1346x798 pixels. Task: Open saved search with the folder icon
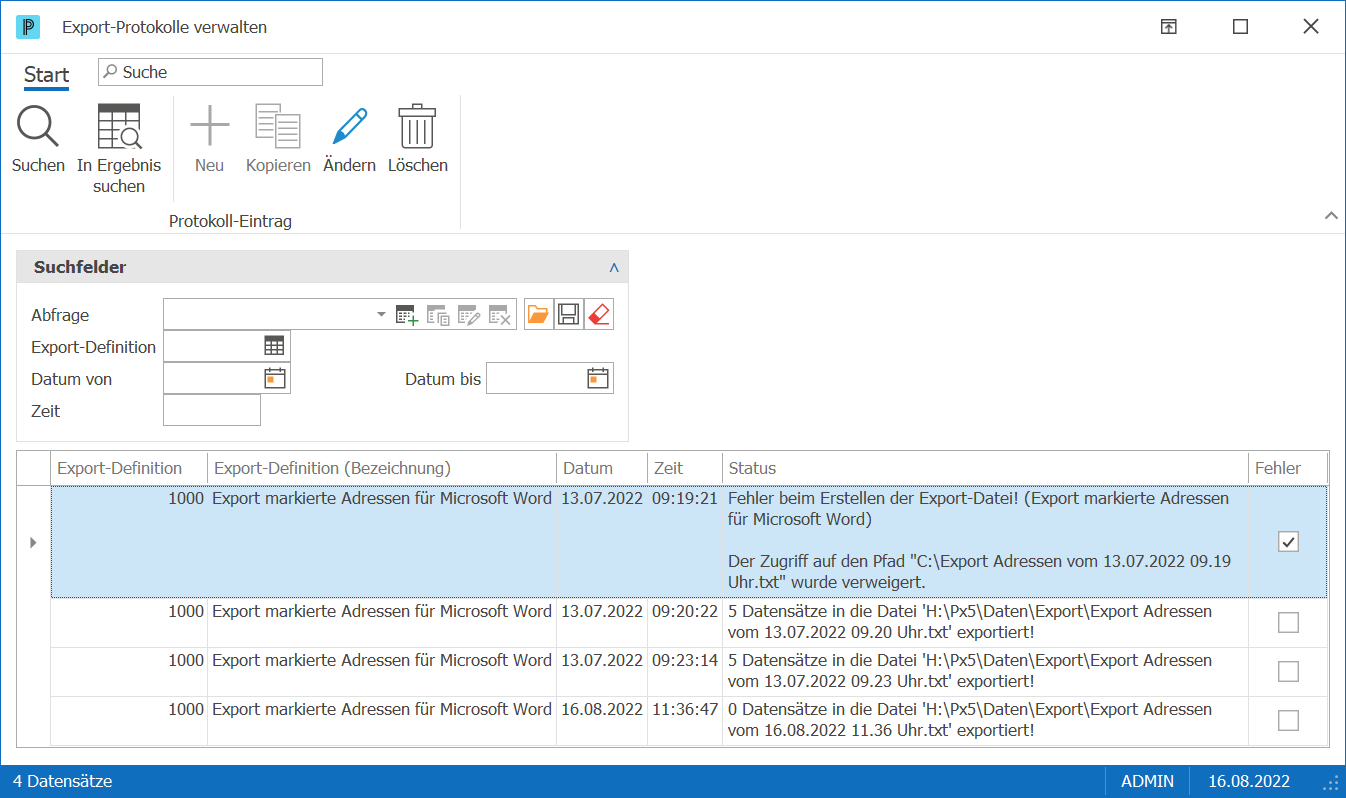coord(538,315)
